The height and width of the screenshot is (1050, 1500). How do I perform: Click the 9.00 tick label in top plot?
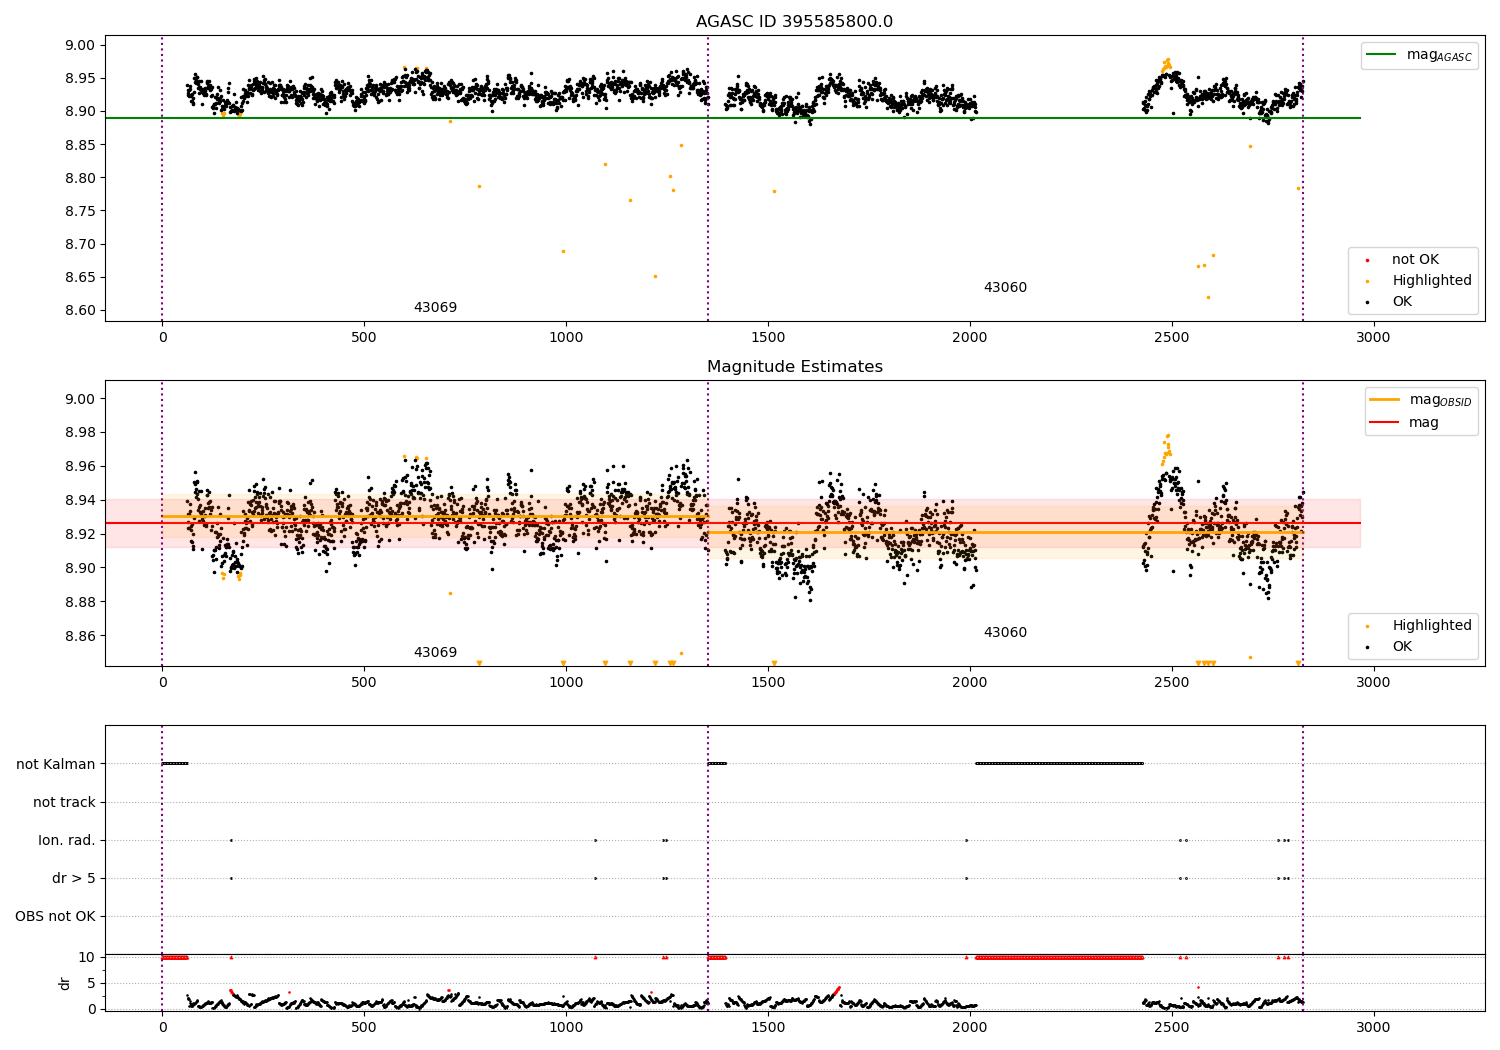[79, 45]
